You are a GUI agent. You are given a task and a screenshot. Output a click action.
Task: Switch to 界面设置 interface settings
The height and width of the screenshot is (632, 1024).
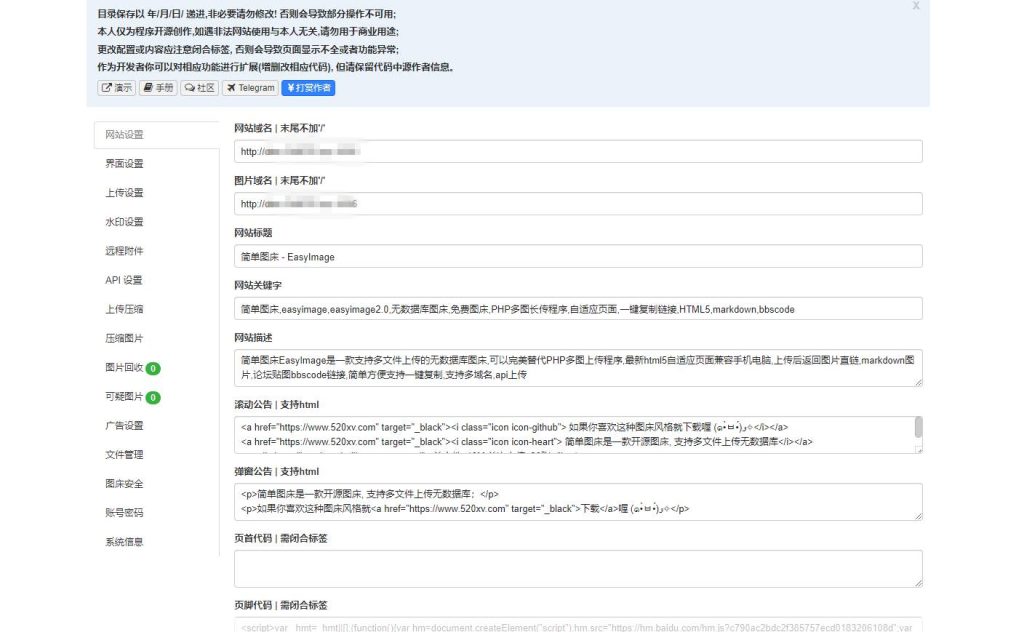point(123,162)
